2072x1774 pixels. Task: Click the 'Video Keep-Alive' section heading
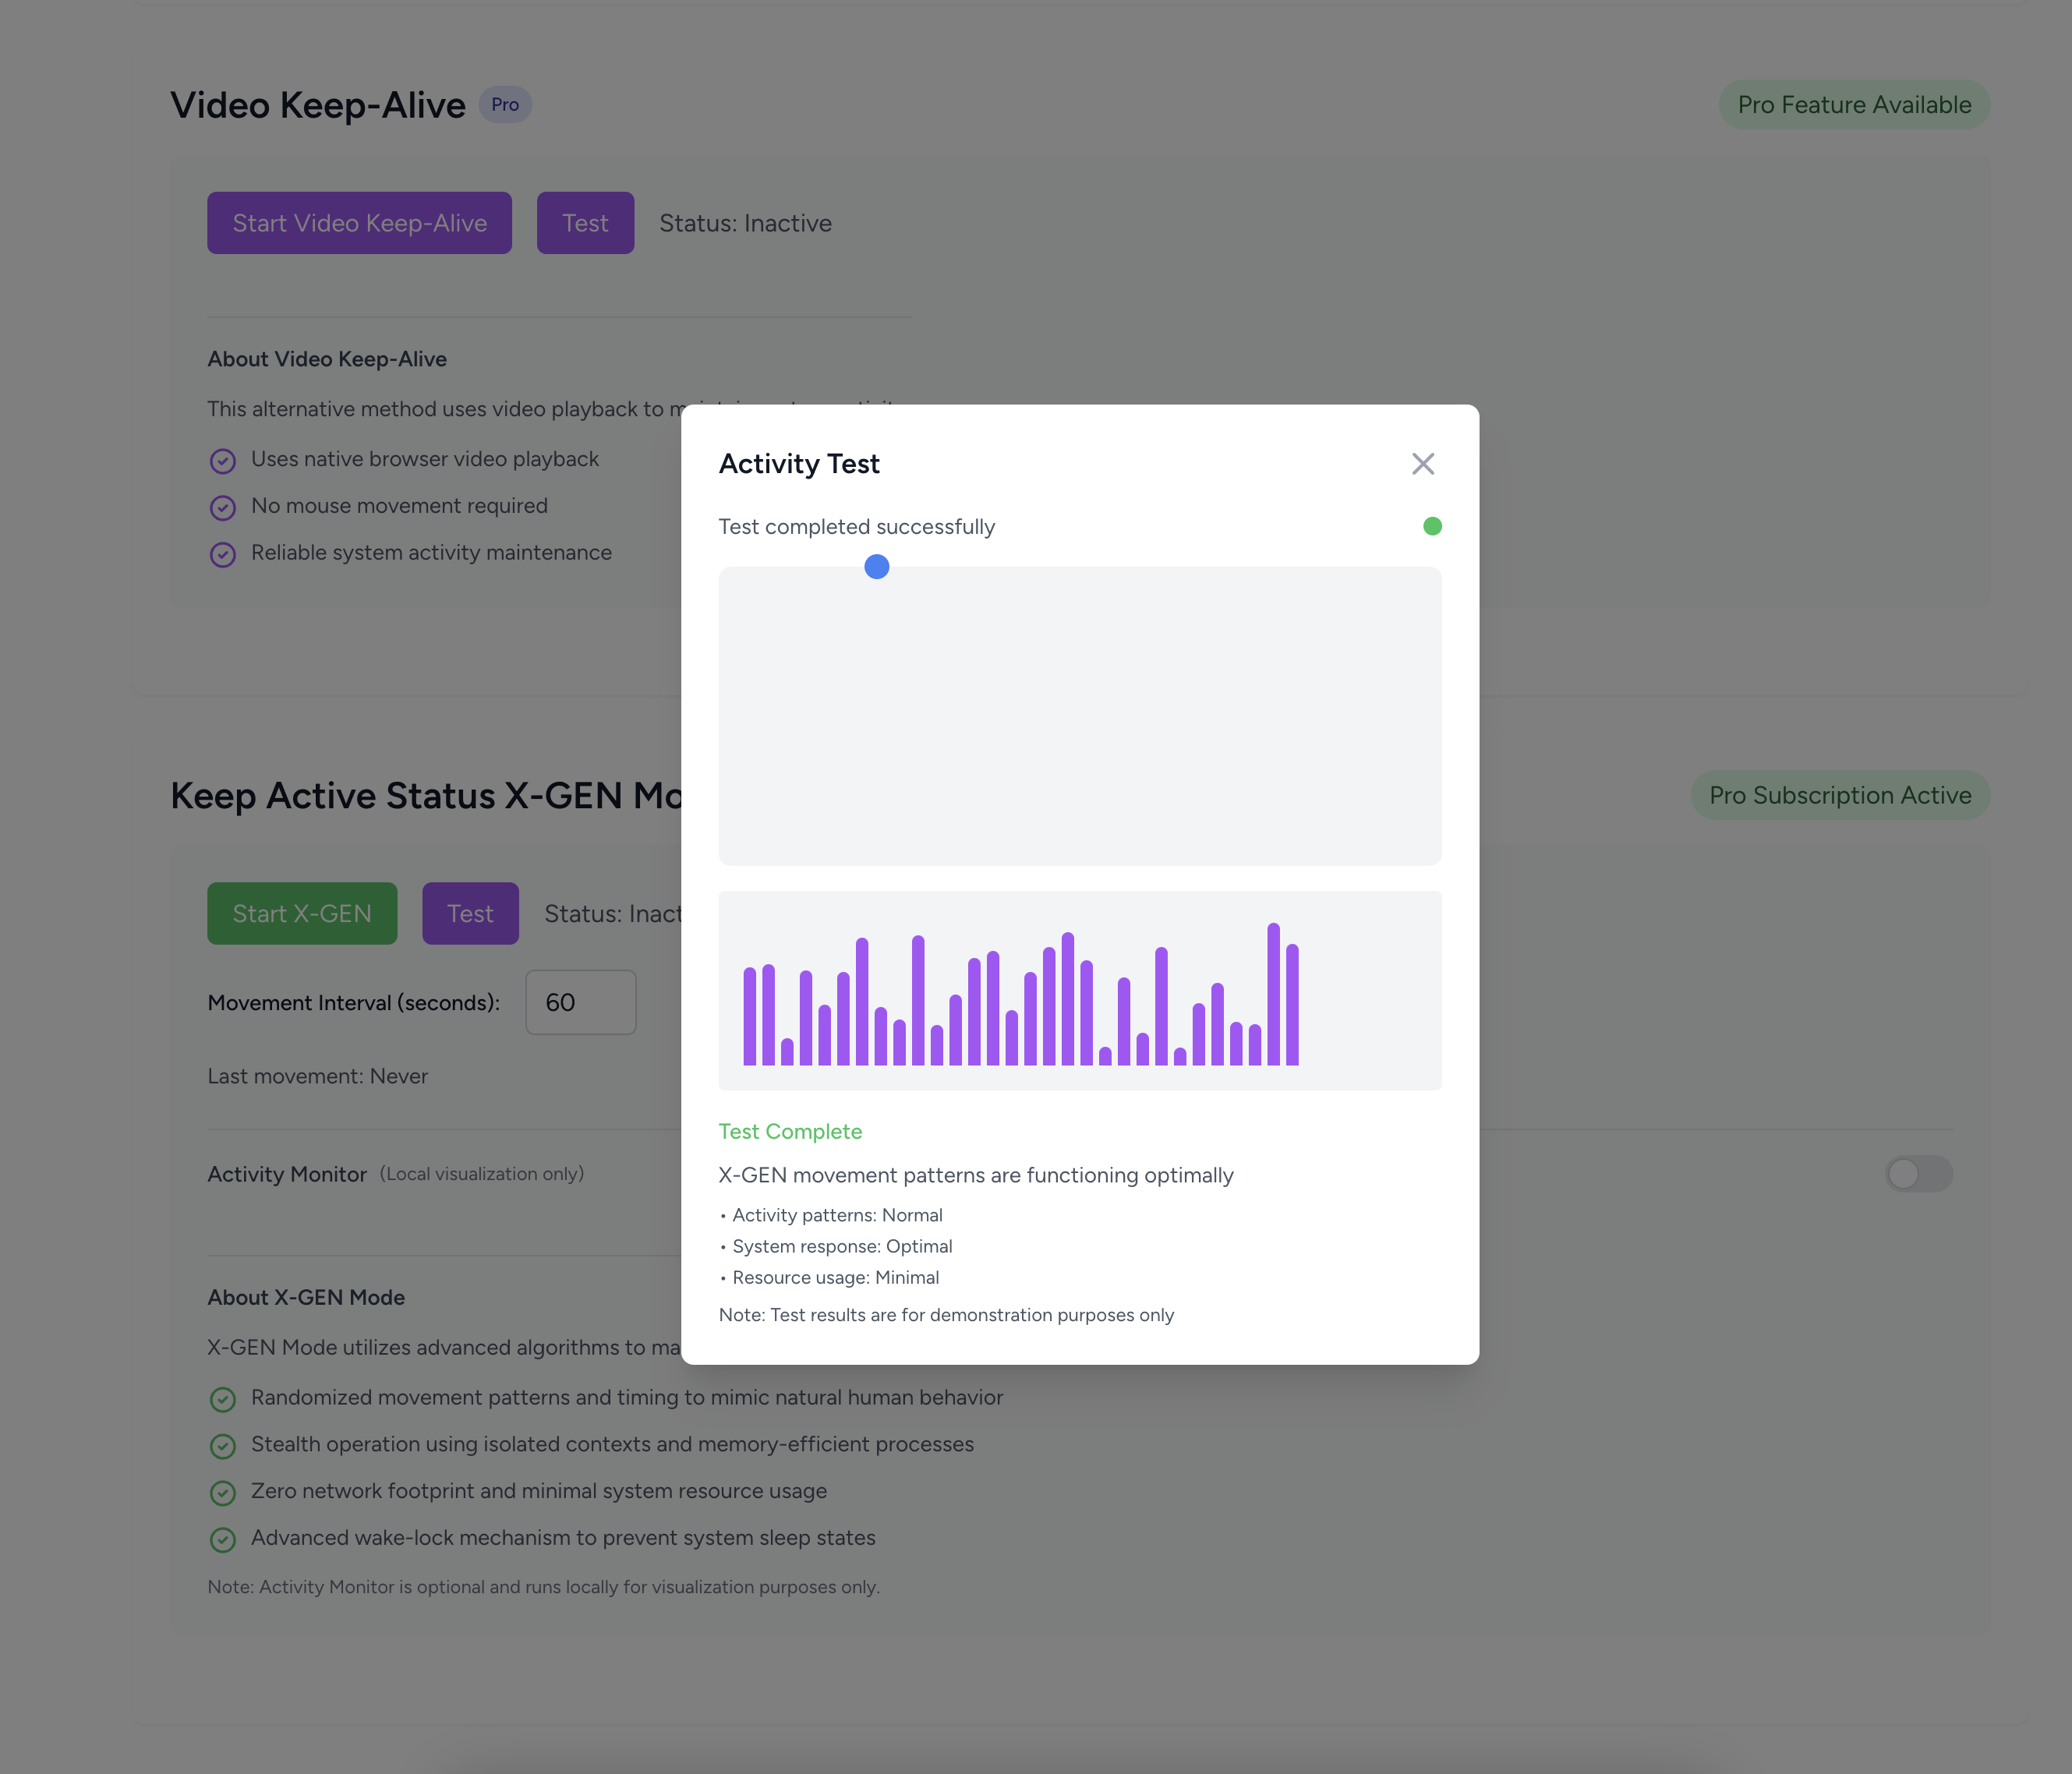pyautogui.click(x=318, y=105)
